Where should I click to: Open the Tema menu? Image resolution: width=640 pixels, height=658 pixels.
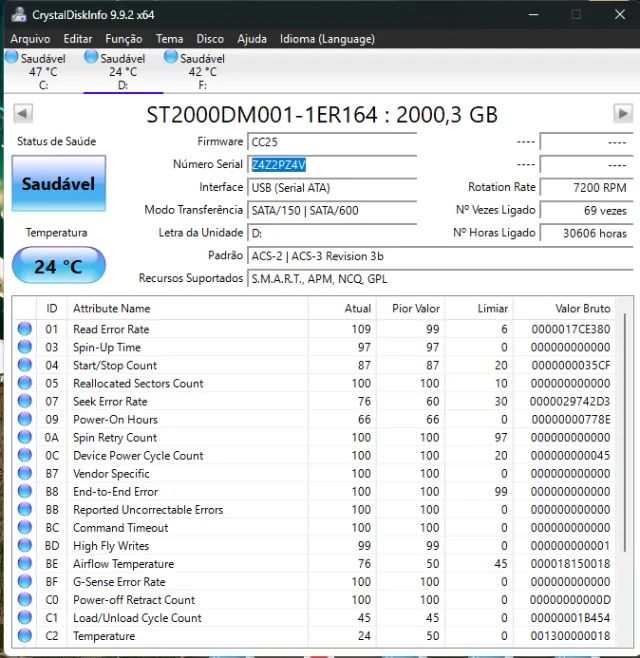pos(170,39)
